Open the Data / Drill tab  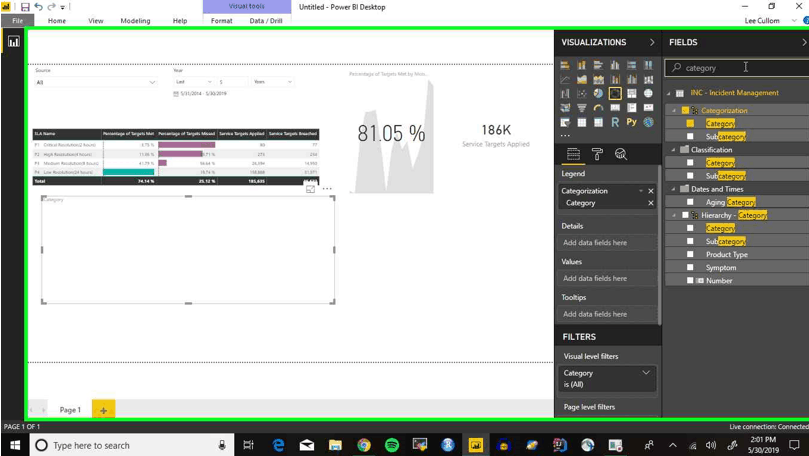coord(266,21)
